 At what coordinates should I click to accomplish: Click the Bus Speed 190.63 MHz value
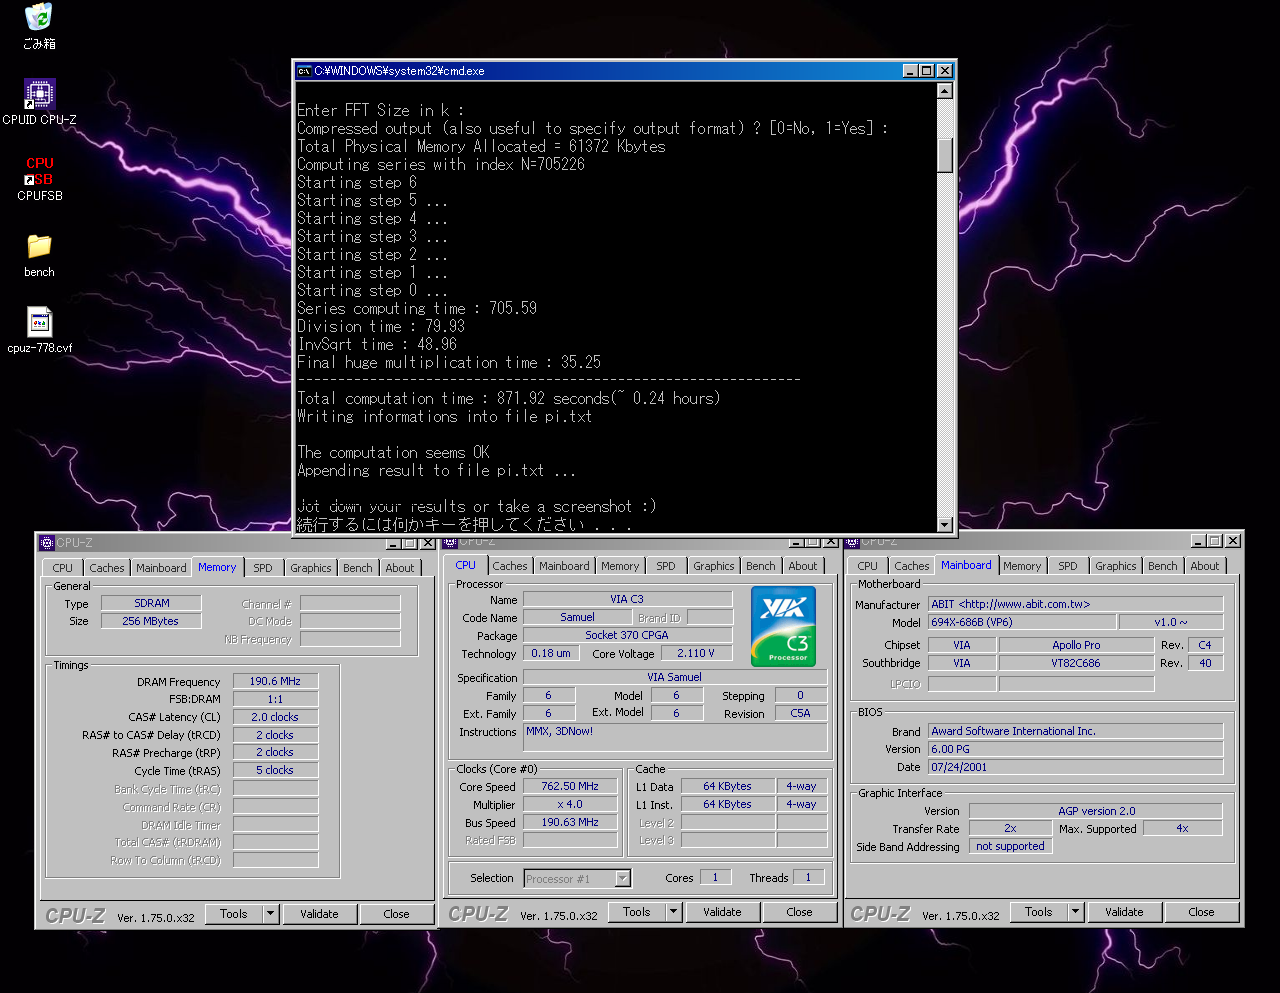pos(570,822)
